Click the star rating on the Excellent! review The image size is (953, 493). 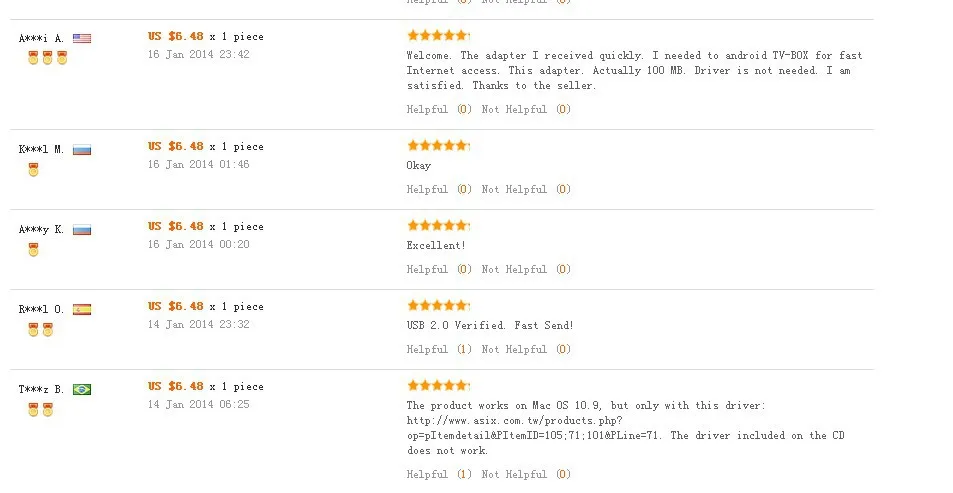[438, 226]
